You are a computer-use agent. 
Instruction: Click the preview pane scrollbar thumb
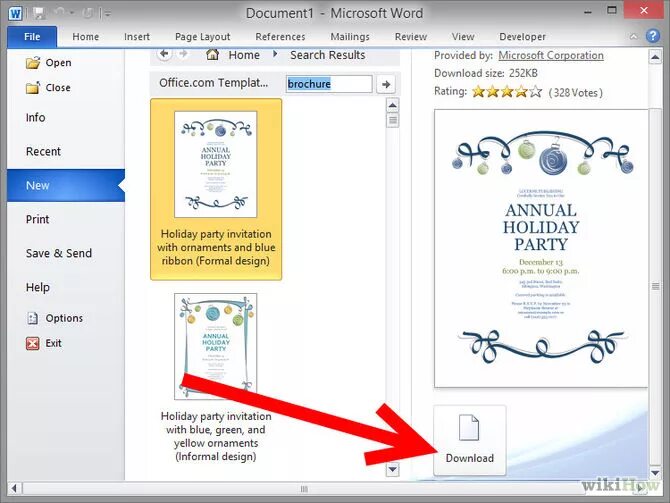655,286
